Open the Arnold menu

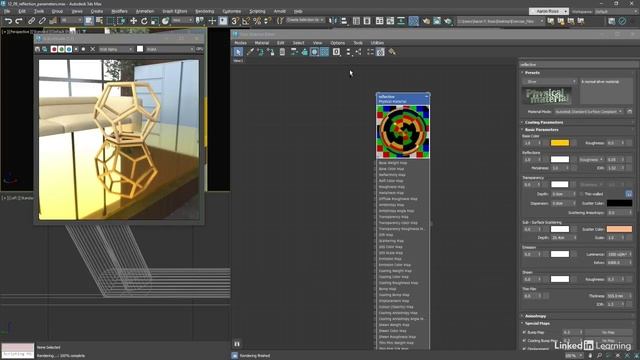(280, 11)
